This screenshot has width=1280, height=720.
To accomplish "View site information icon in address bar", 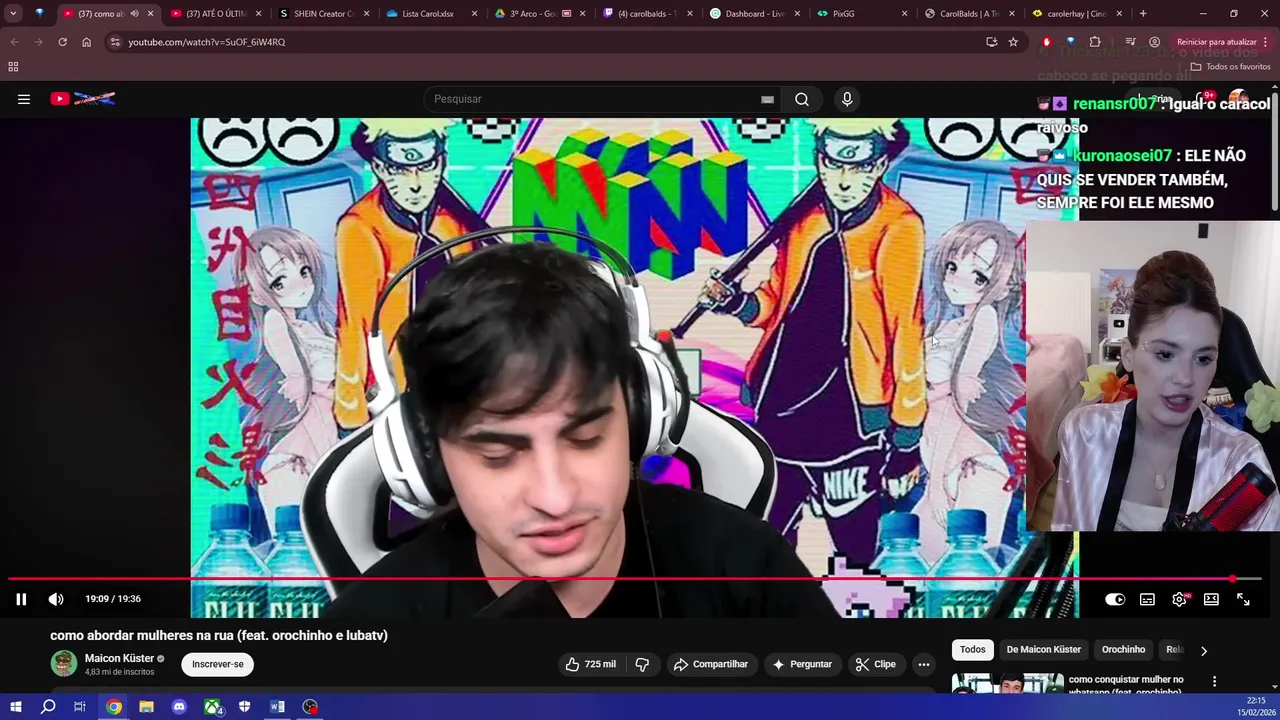I will pos(115,42).
